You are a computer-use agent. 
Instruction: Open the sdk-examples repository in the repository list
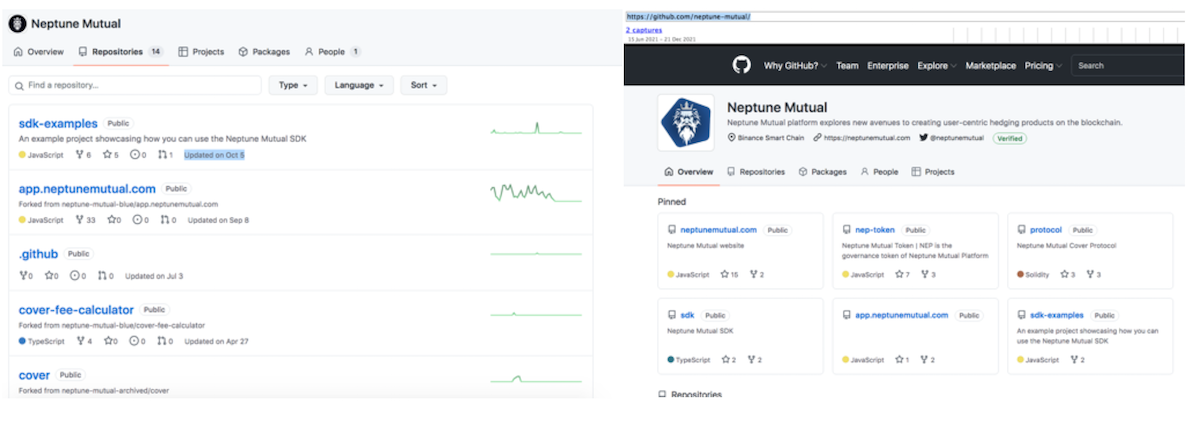58,123
